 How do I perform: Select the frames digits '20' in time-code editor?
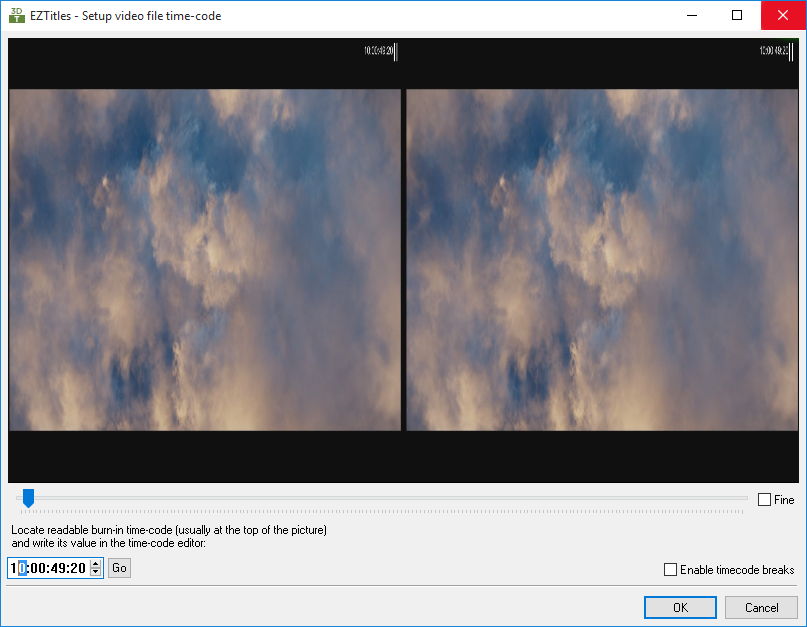point(77,568)
